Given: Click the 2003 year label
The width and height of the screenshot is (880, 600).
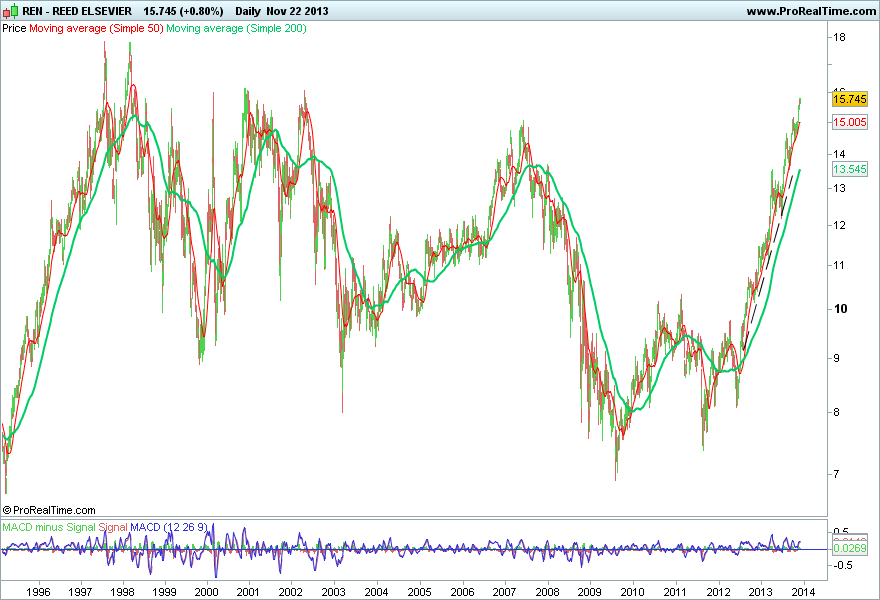Looking at the screenshot, I should click(333, 592).
